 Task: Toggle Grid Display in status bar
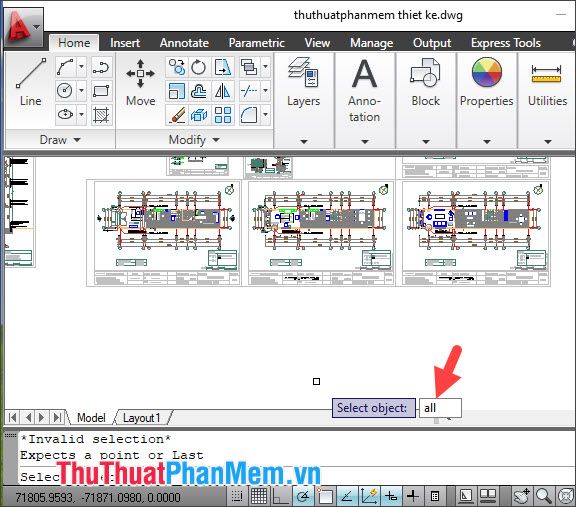259,496
